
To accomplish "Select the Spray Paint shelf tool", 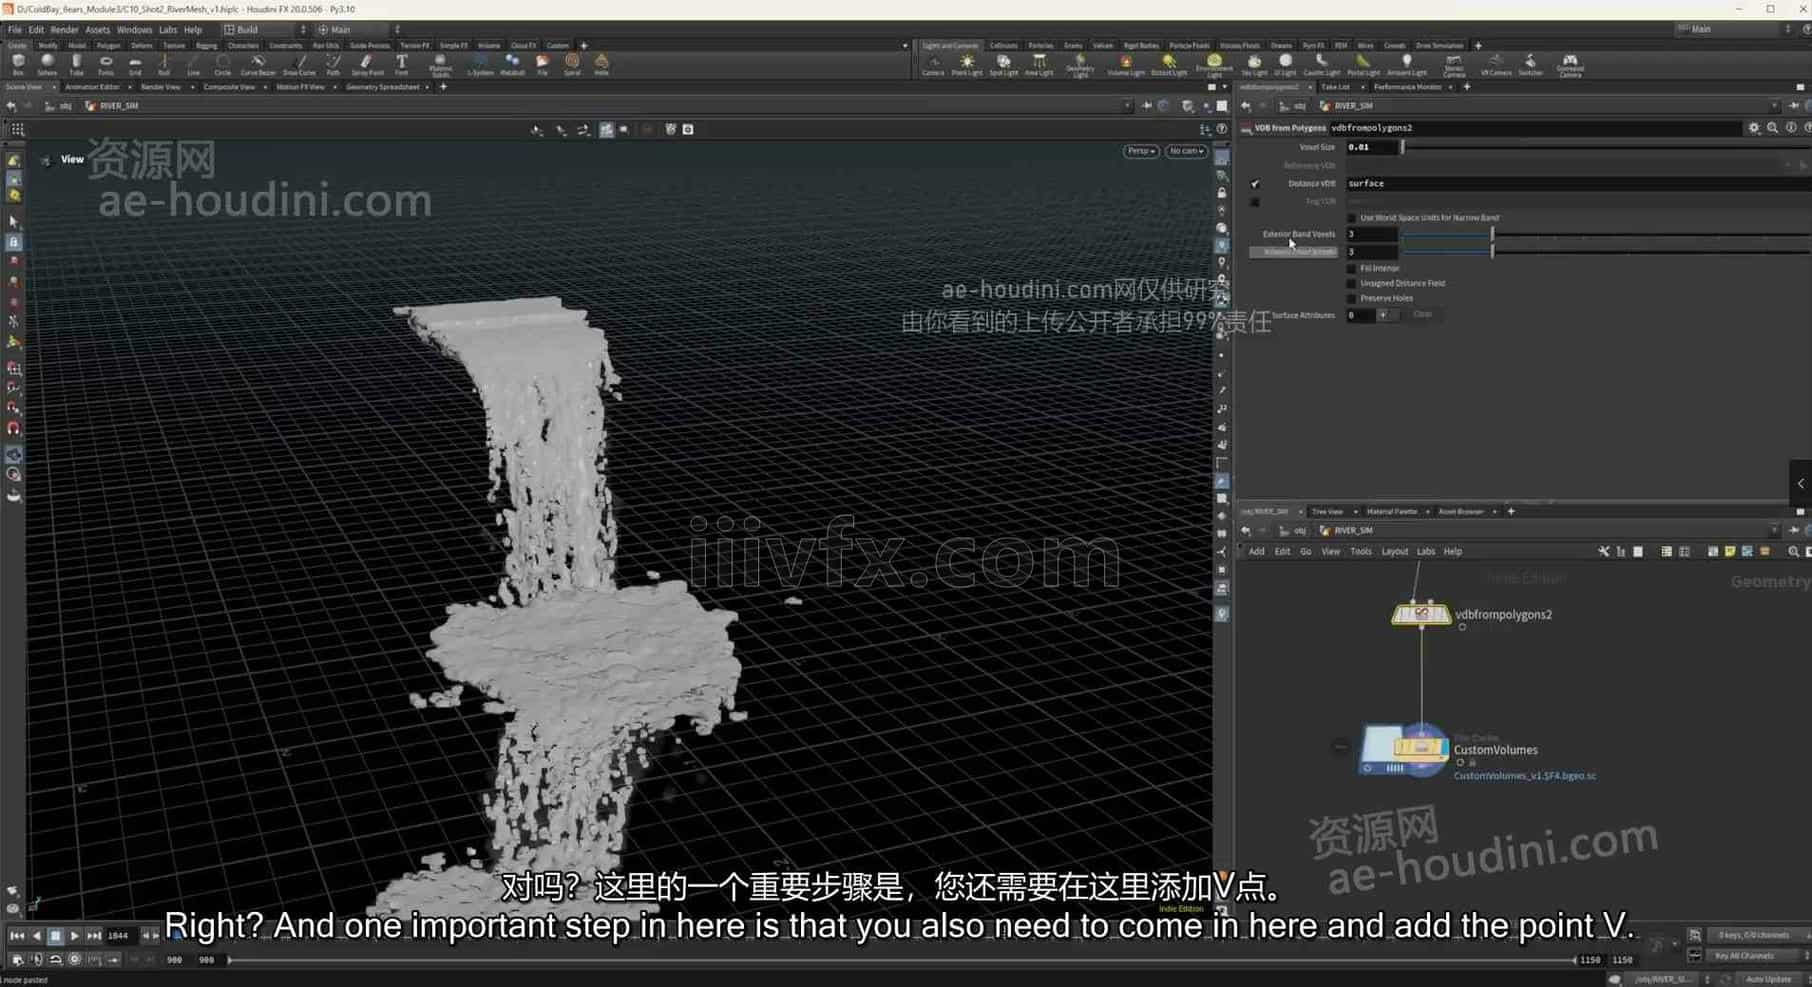I will 367,65.
